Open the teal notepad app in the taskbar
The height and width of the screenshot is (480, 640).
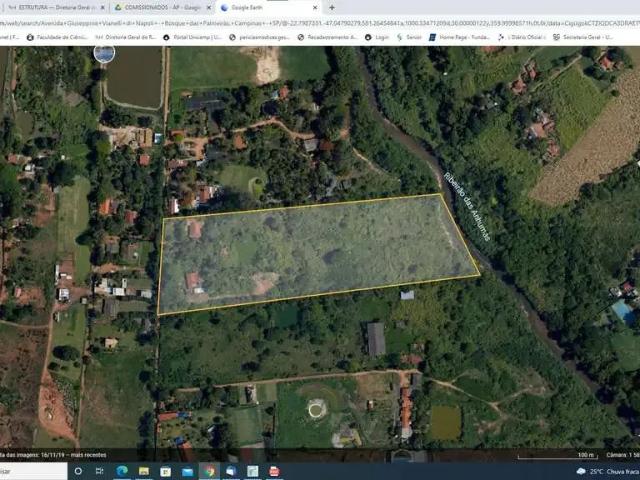tap(253, 471)
